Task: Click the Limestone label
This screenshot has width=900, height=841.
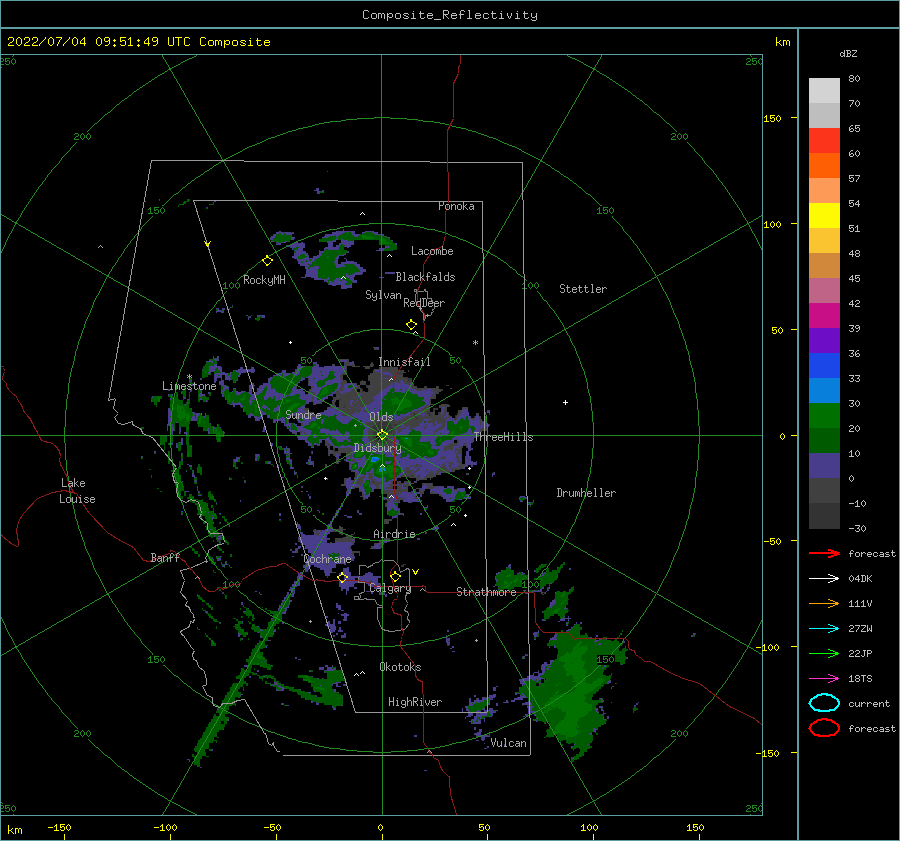Action: (x=189, y=386)
